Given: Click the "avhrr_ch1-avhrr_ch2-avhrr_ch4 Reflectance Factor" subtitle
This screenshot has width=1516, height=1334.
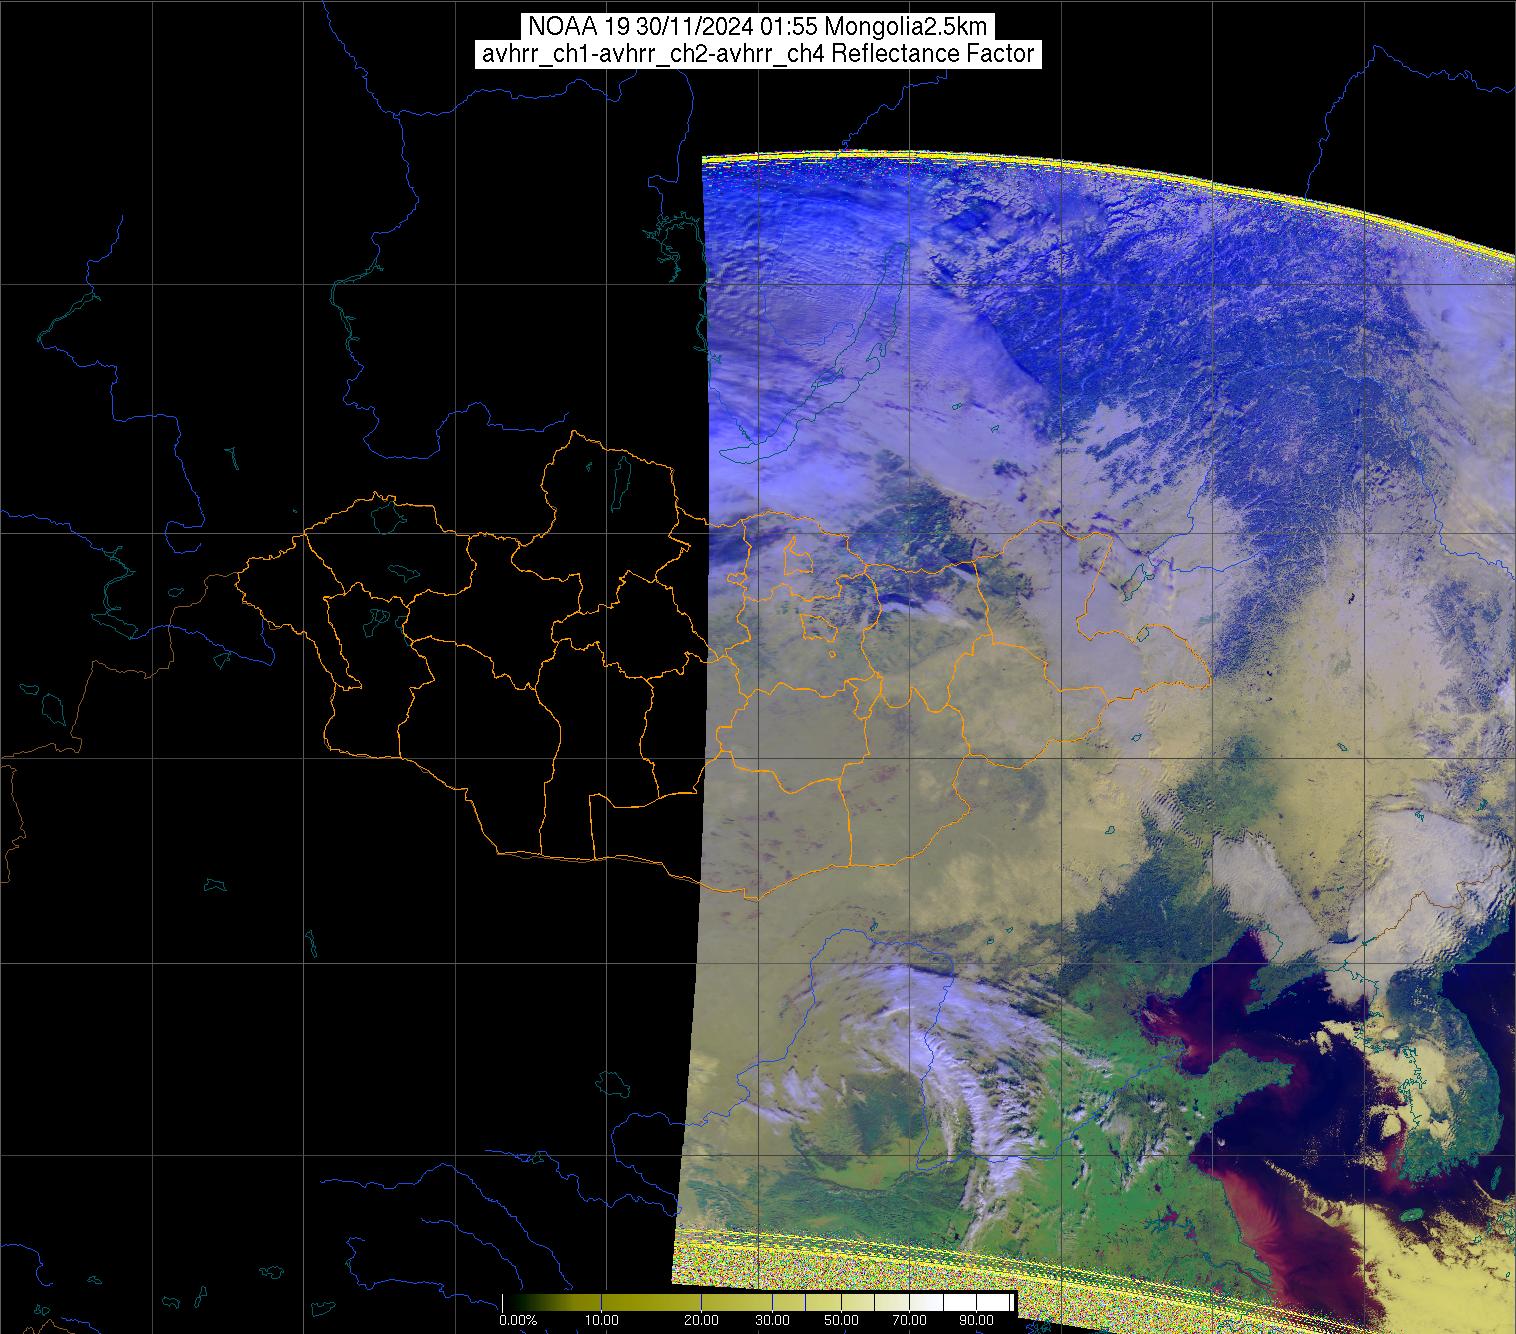Looking at the screenshot, I should pyautogui.click(x=758, y=54).
